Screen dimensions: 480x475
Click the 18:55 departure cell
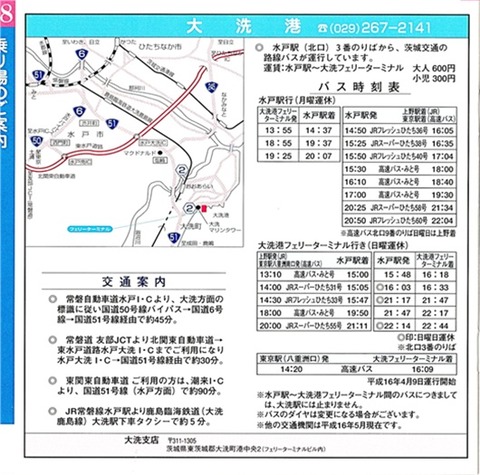[x=278, y=143]
